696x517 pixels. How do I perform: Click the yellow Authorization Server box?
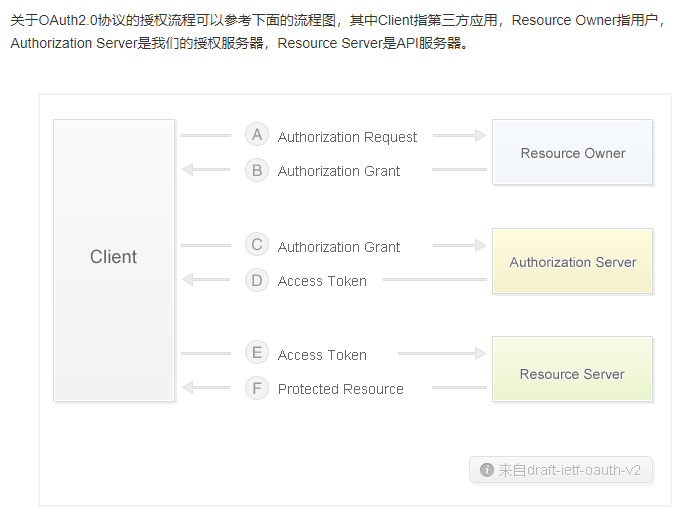[x=572, y=261]
